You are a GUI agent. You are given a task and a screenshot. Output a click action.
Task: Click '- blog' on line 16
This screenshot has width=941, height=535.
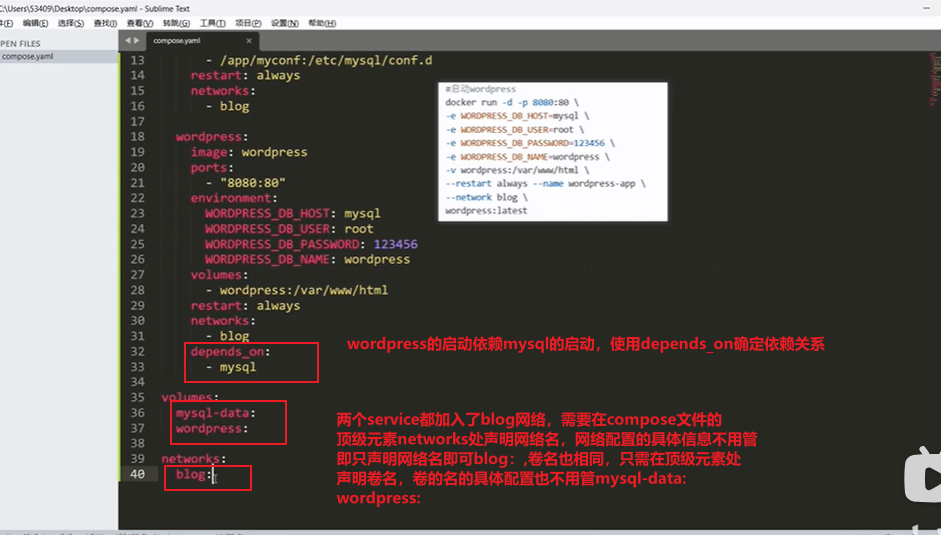(227, 106)
